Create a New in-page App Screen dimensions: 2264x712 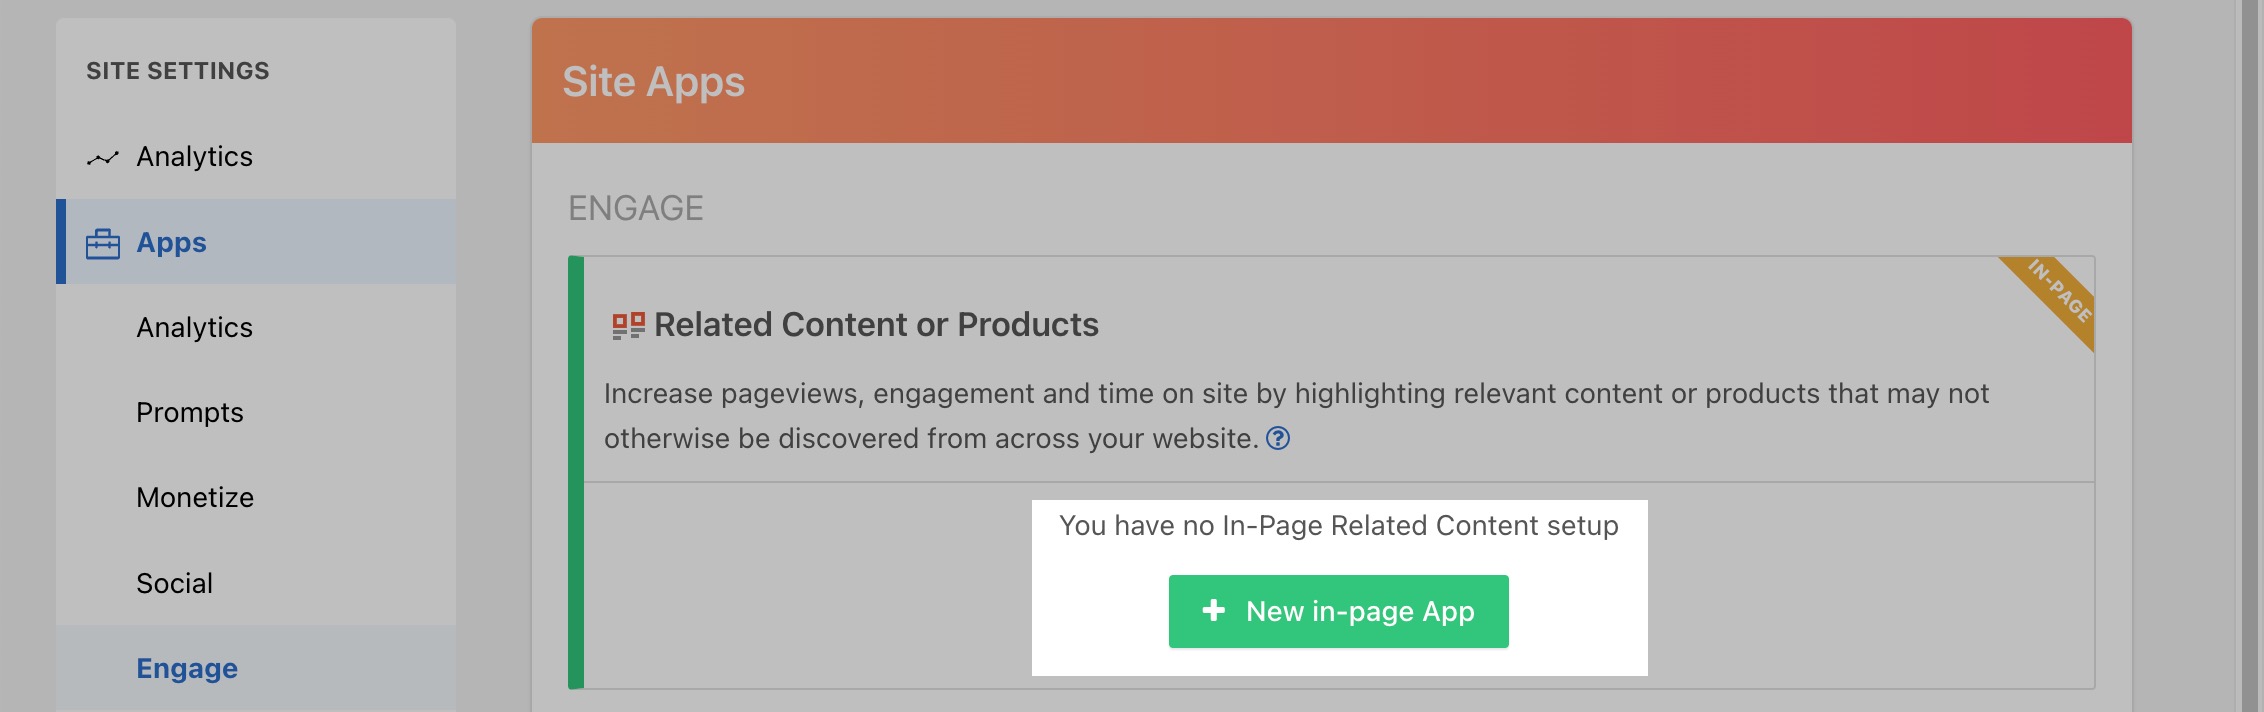pyautogui.click(x=1338, y=611)
